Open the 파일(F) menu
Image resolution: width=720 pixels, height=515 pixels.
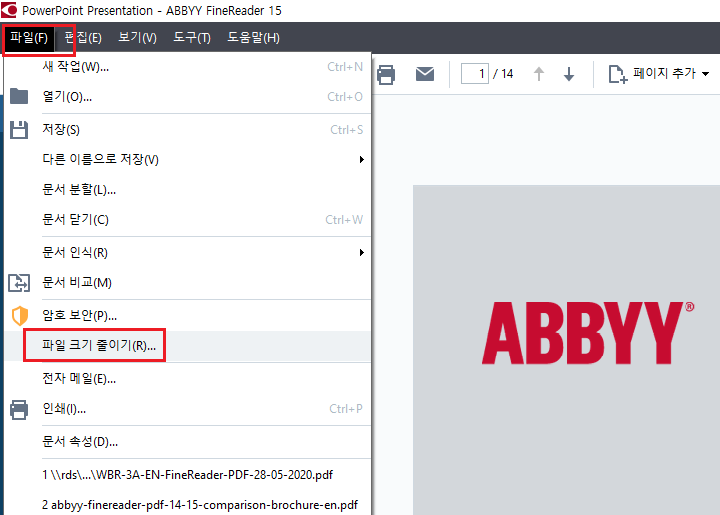click(29, 38)
